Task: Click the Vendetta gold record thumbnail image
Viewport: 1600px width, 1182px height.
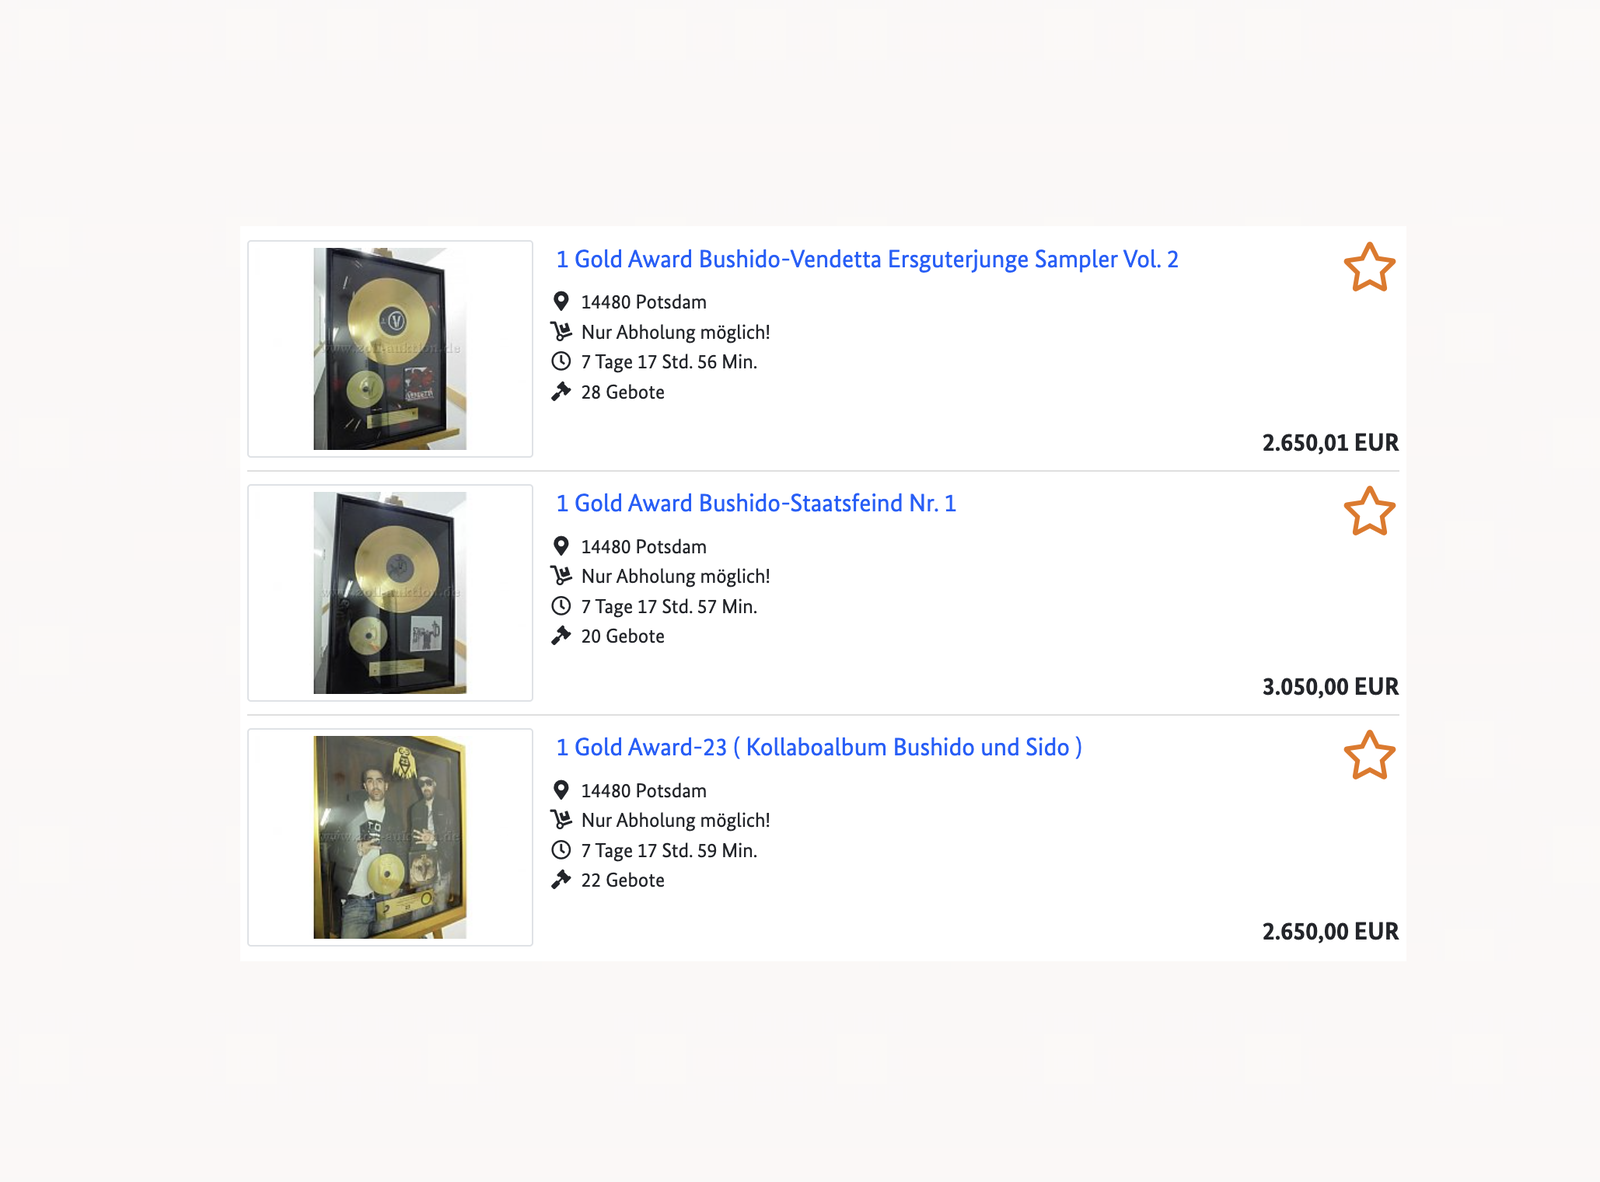Action: point(390,349)
